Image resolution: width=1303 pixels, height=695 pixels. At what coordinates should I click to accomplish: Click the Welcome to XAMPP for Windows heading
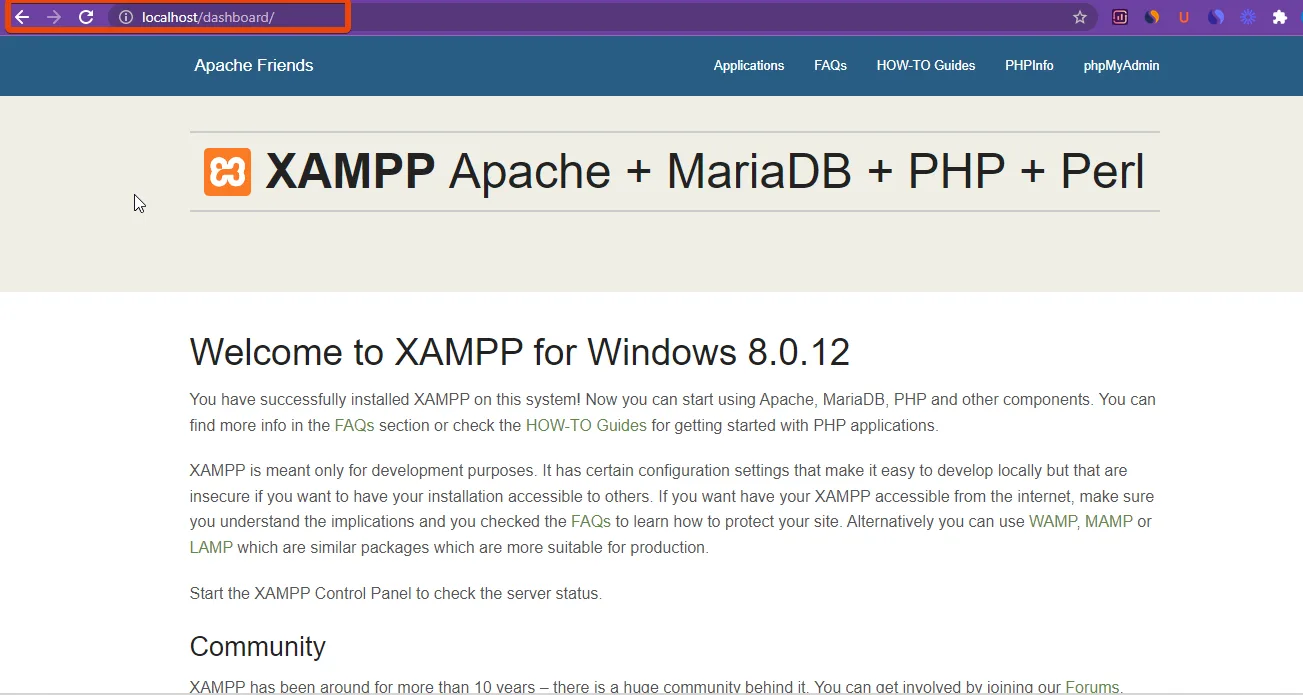coord(520,353)
